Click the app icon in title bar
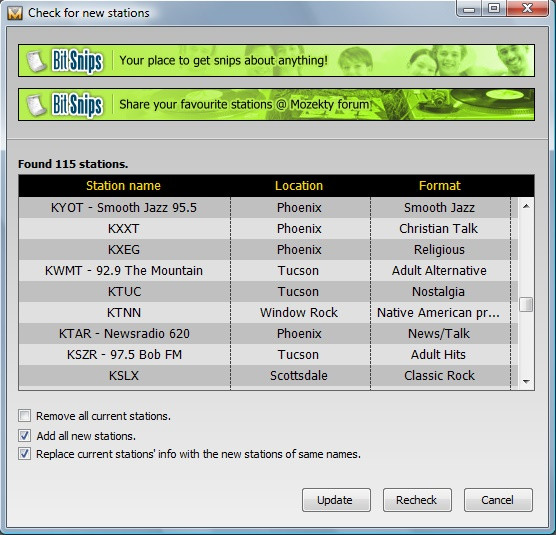 point(15,13)
